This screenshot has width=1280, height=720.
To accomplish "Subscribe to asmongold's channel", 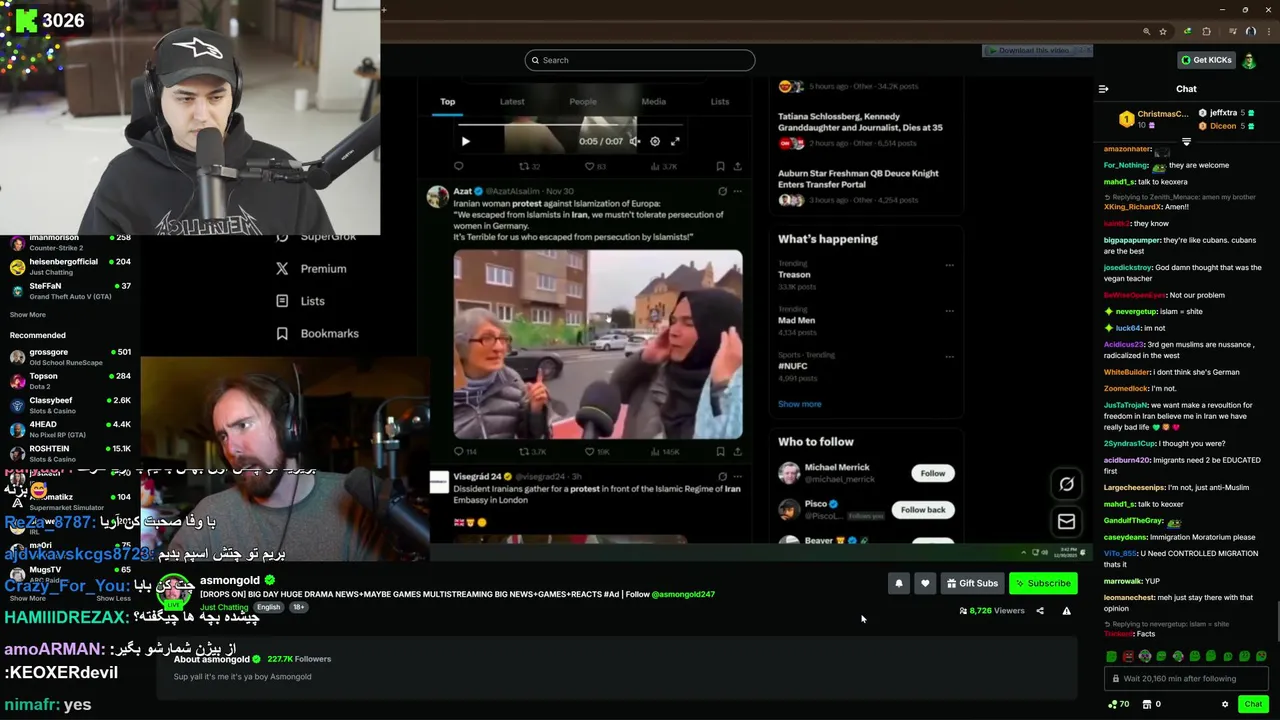I will coord(1043,583).
